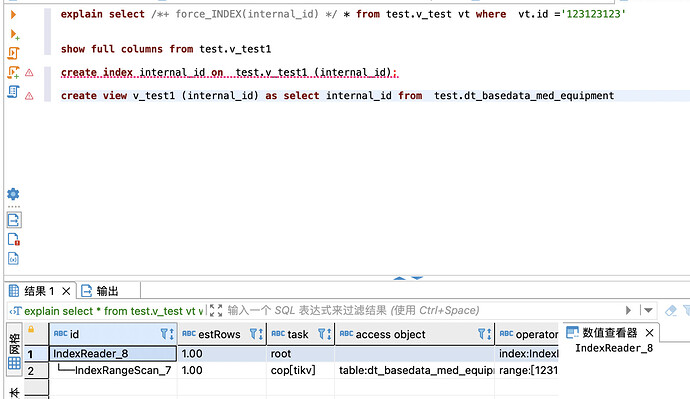Place cursor on create index internal_id line
Image resolution: width=690 pixels, height=399 pixels.
tap(229, 72)
